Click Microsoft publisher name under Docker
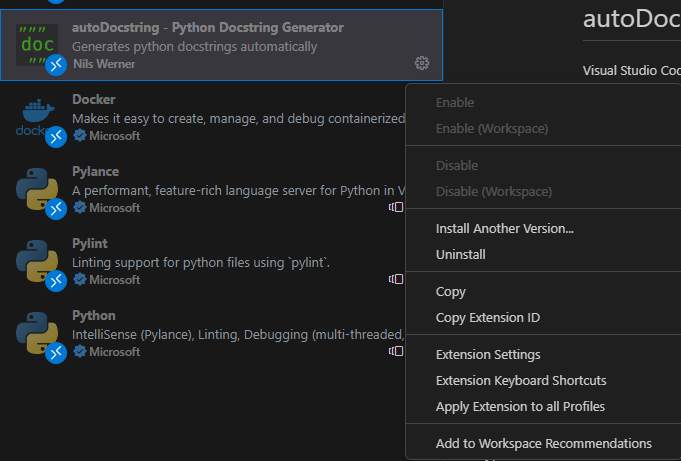 (115, 136)
